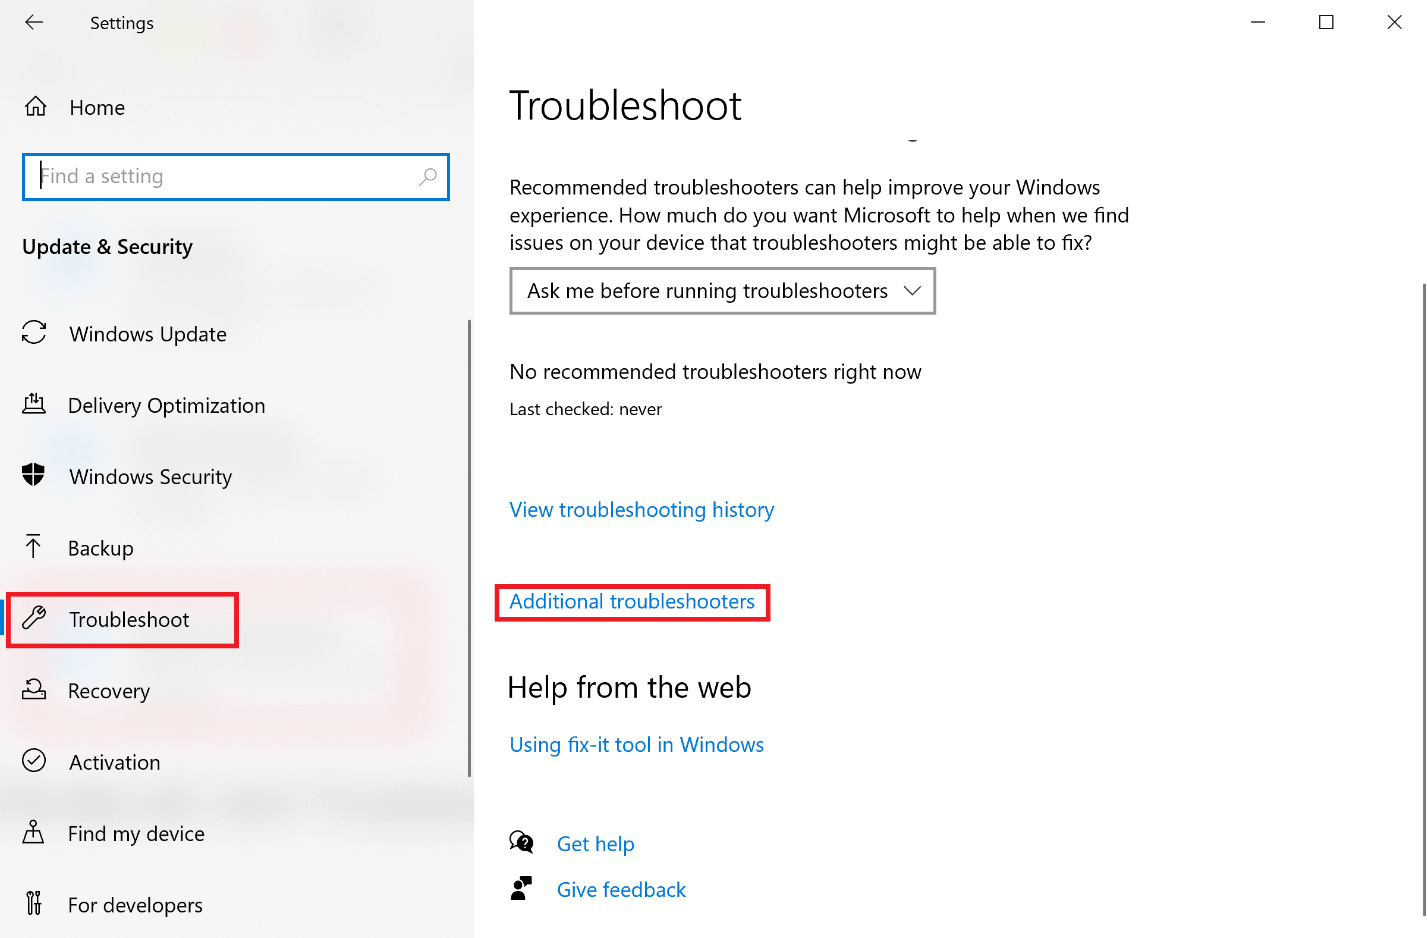Open the troubleshooter preference dropdown

(722, 291)
